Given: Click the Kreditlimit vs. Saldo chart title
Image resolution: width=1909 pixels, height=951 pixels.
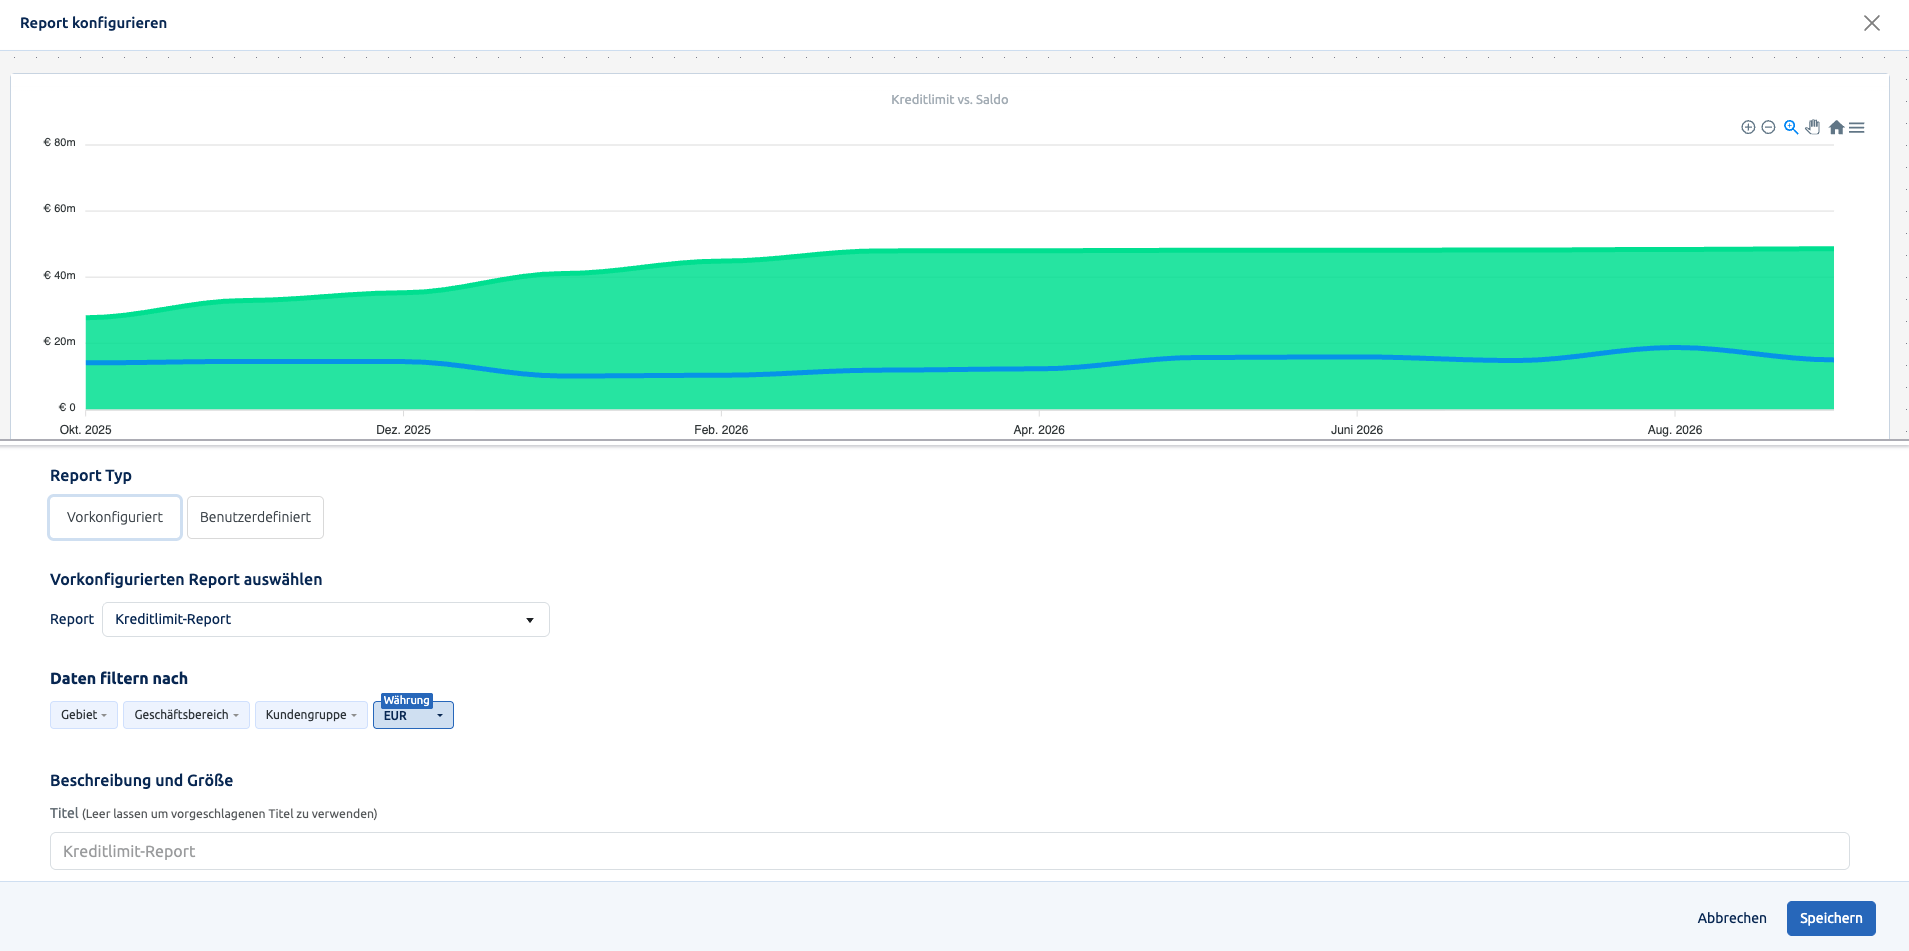Looking at the screenshot, I should pyautogui.click(x=950, y=99).
